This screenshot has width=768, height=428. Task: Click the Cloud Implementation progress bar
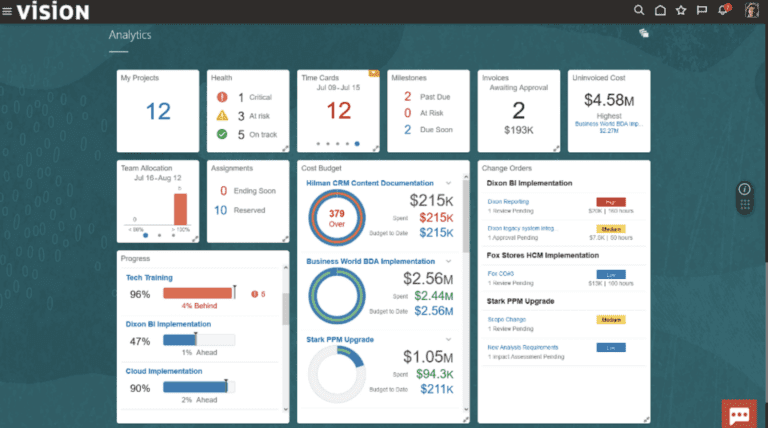199,387
